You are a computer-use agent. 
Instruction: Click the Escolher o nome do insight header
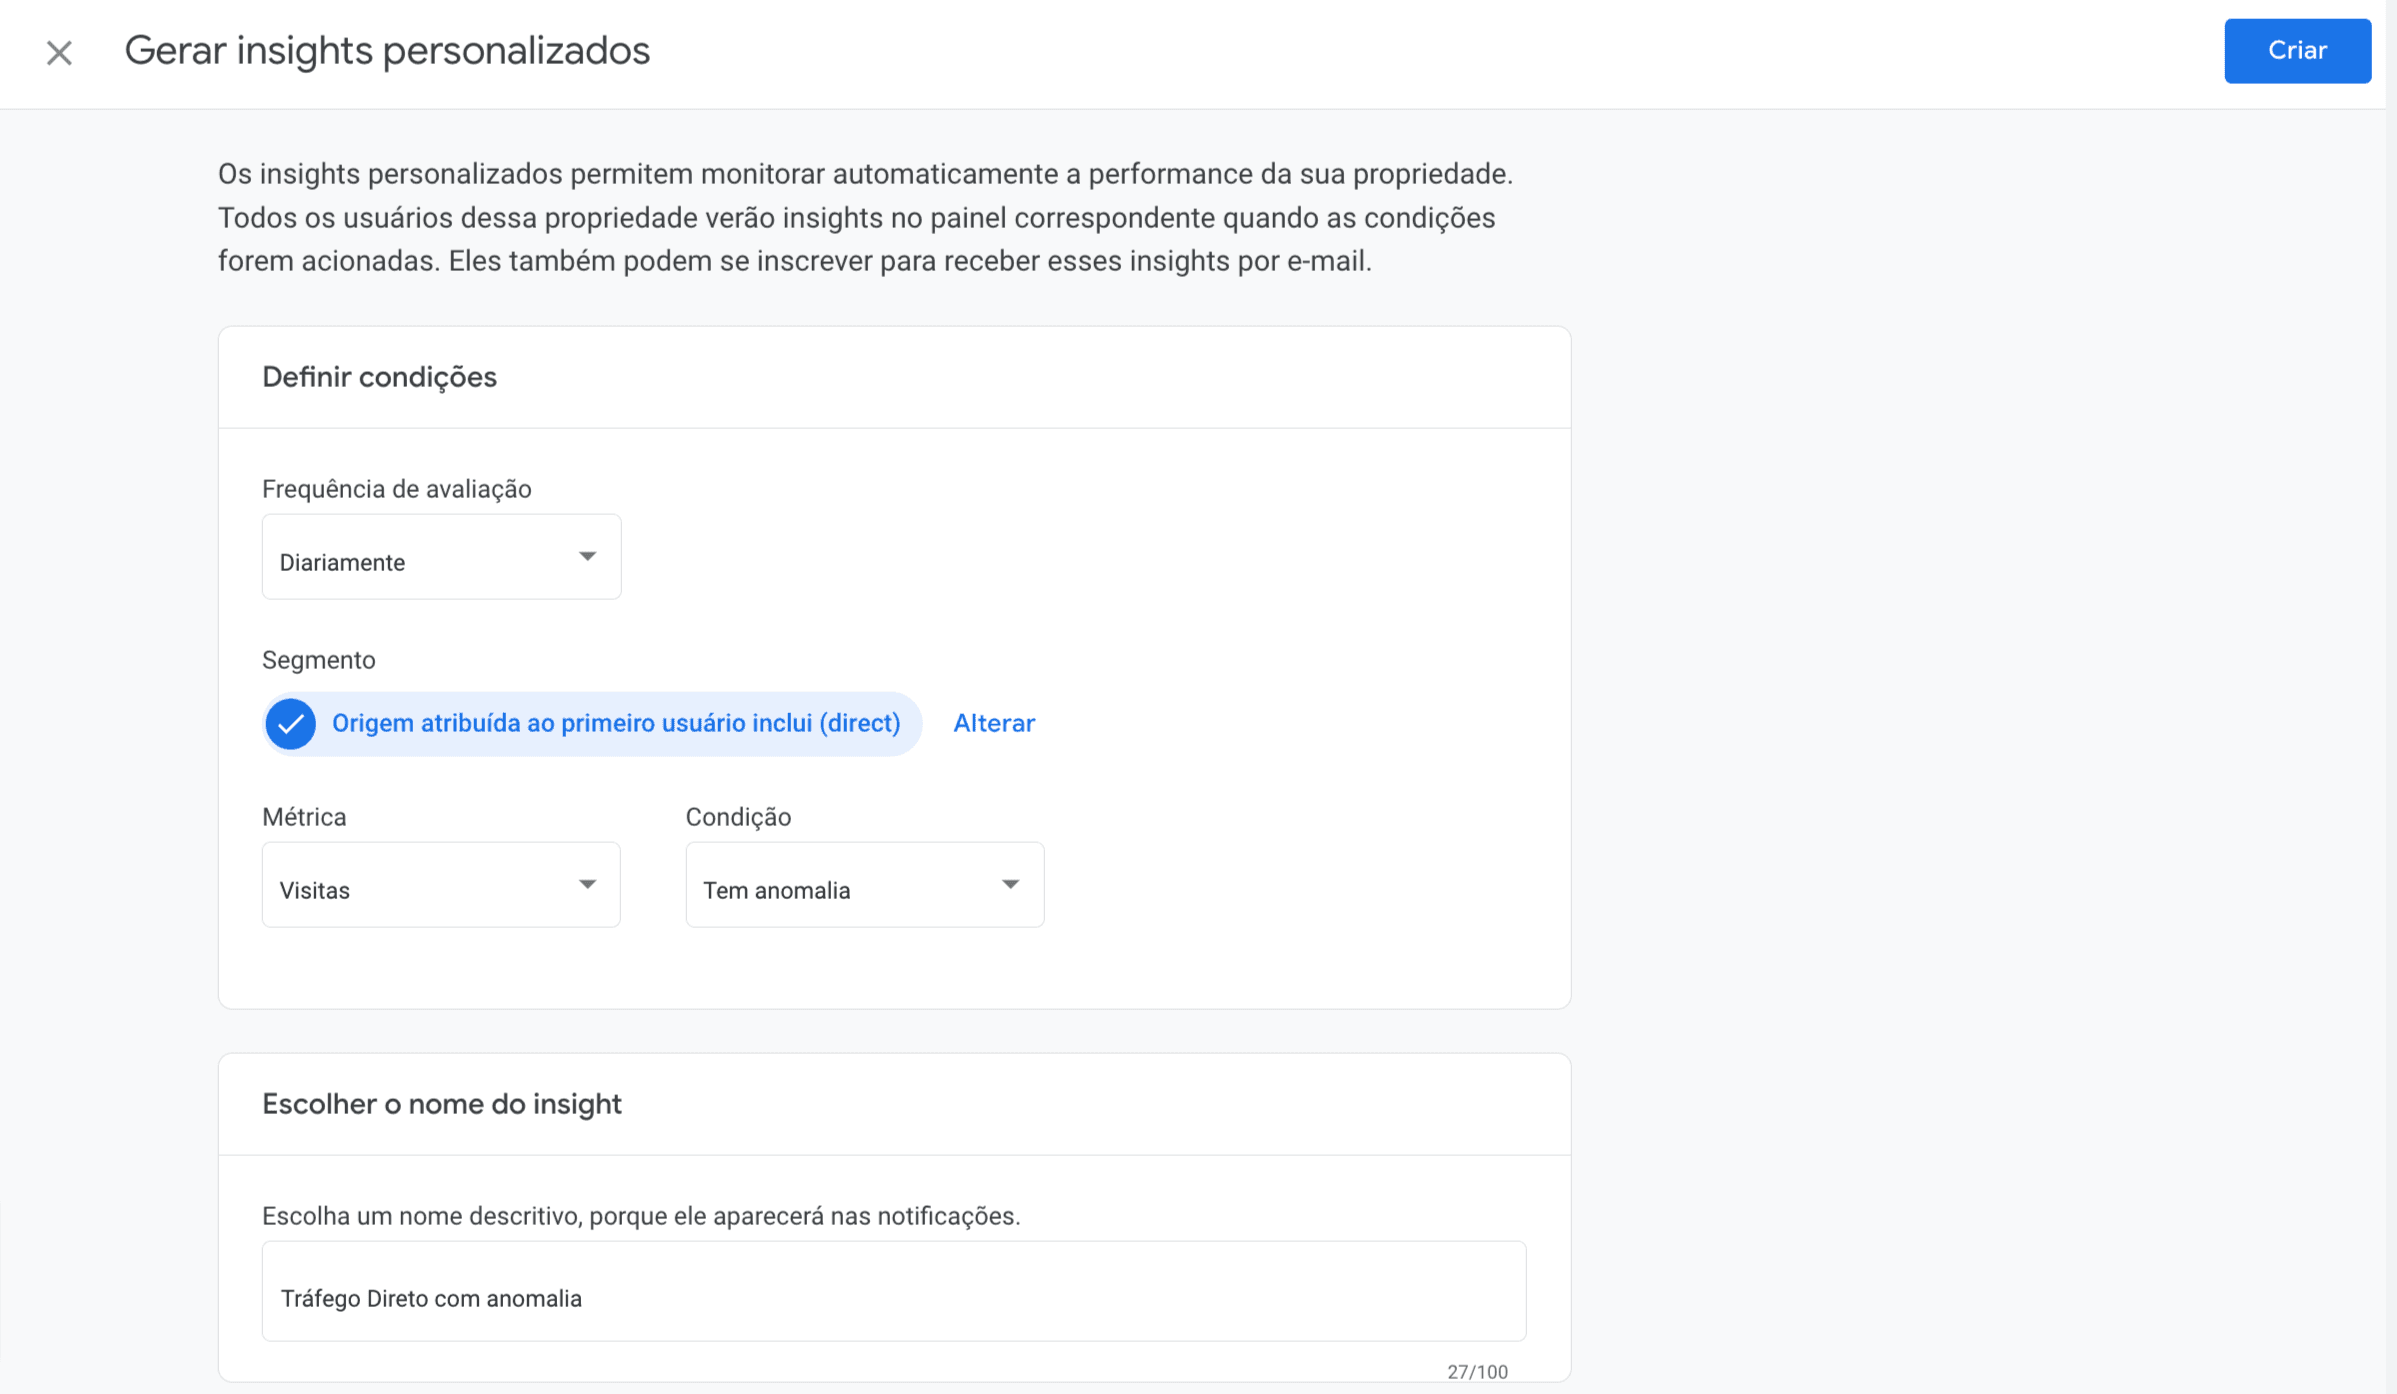[x=442, y=1103]
